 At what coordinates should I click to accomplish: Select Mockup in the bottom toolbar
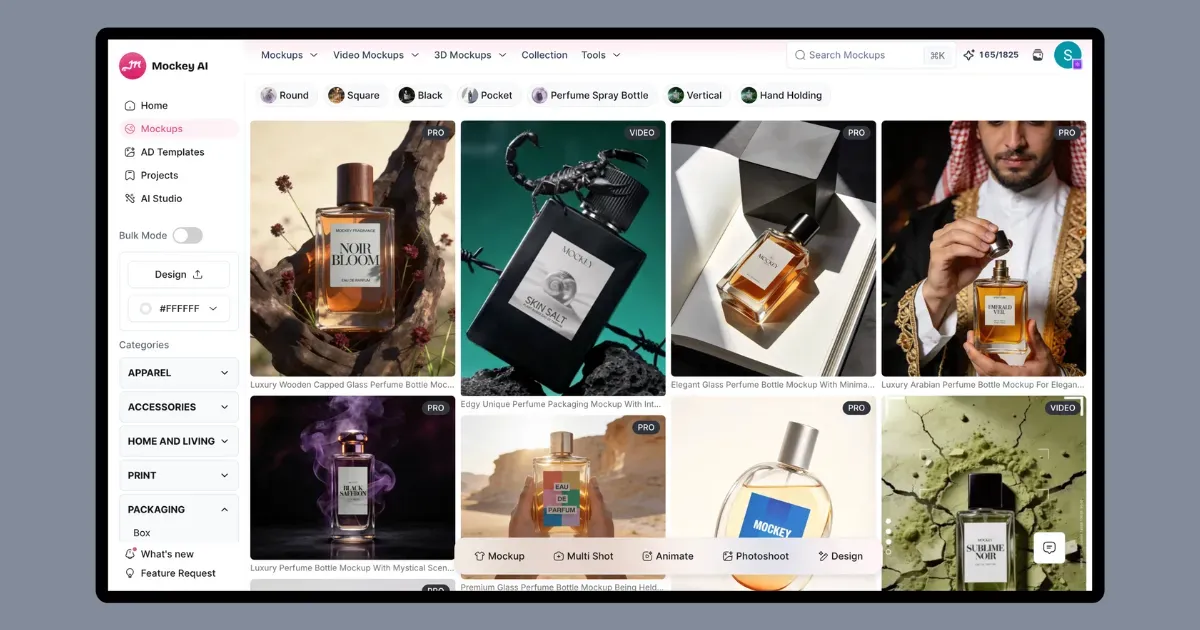(x=499, y=556)
